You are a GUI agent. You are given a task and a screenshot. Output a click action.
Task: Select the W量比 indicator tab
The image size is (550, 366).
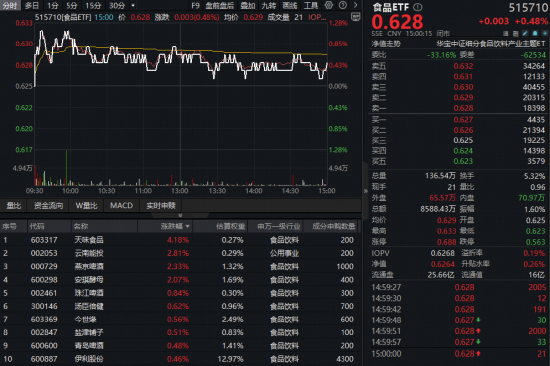86,205
